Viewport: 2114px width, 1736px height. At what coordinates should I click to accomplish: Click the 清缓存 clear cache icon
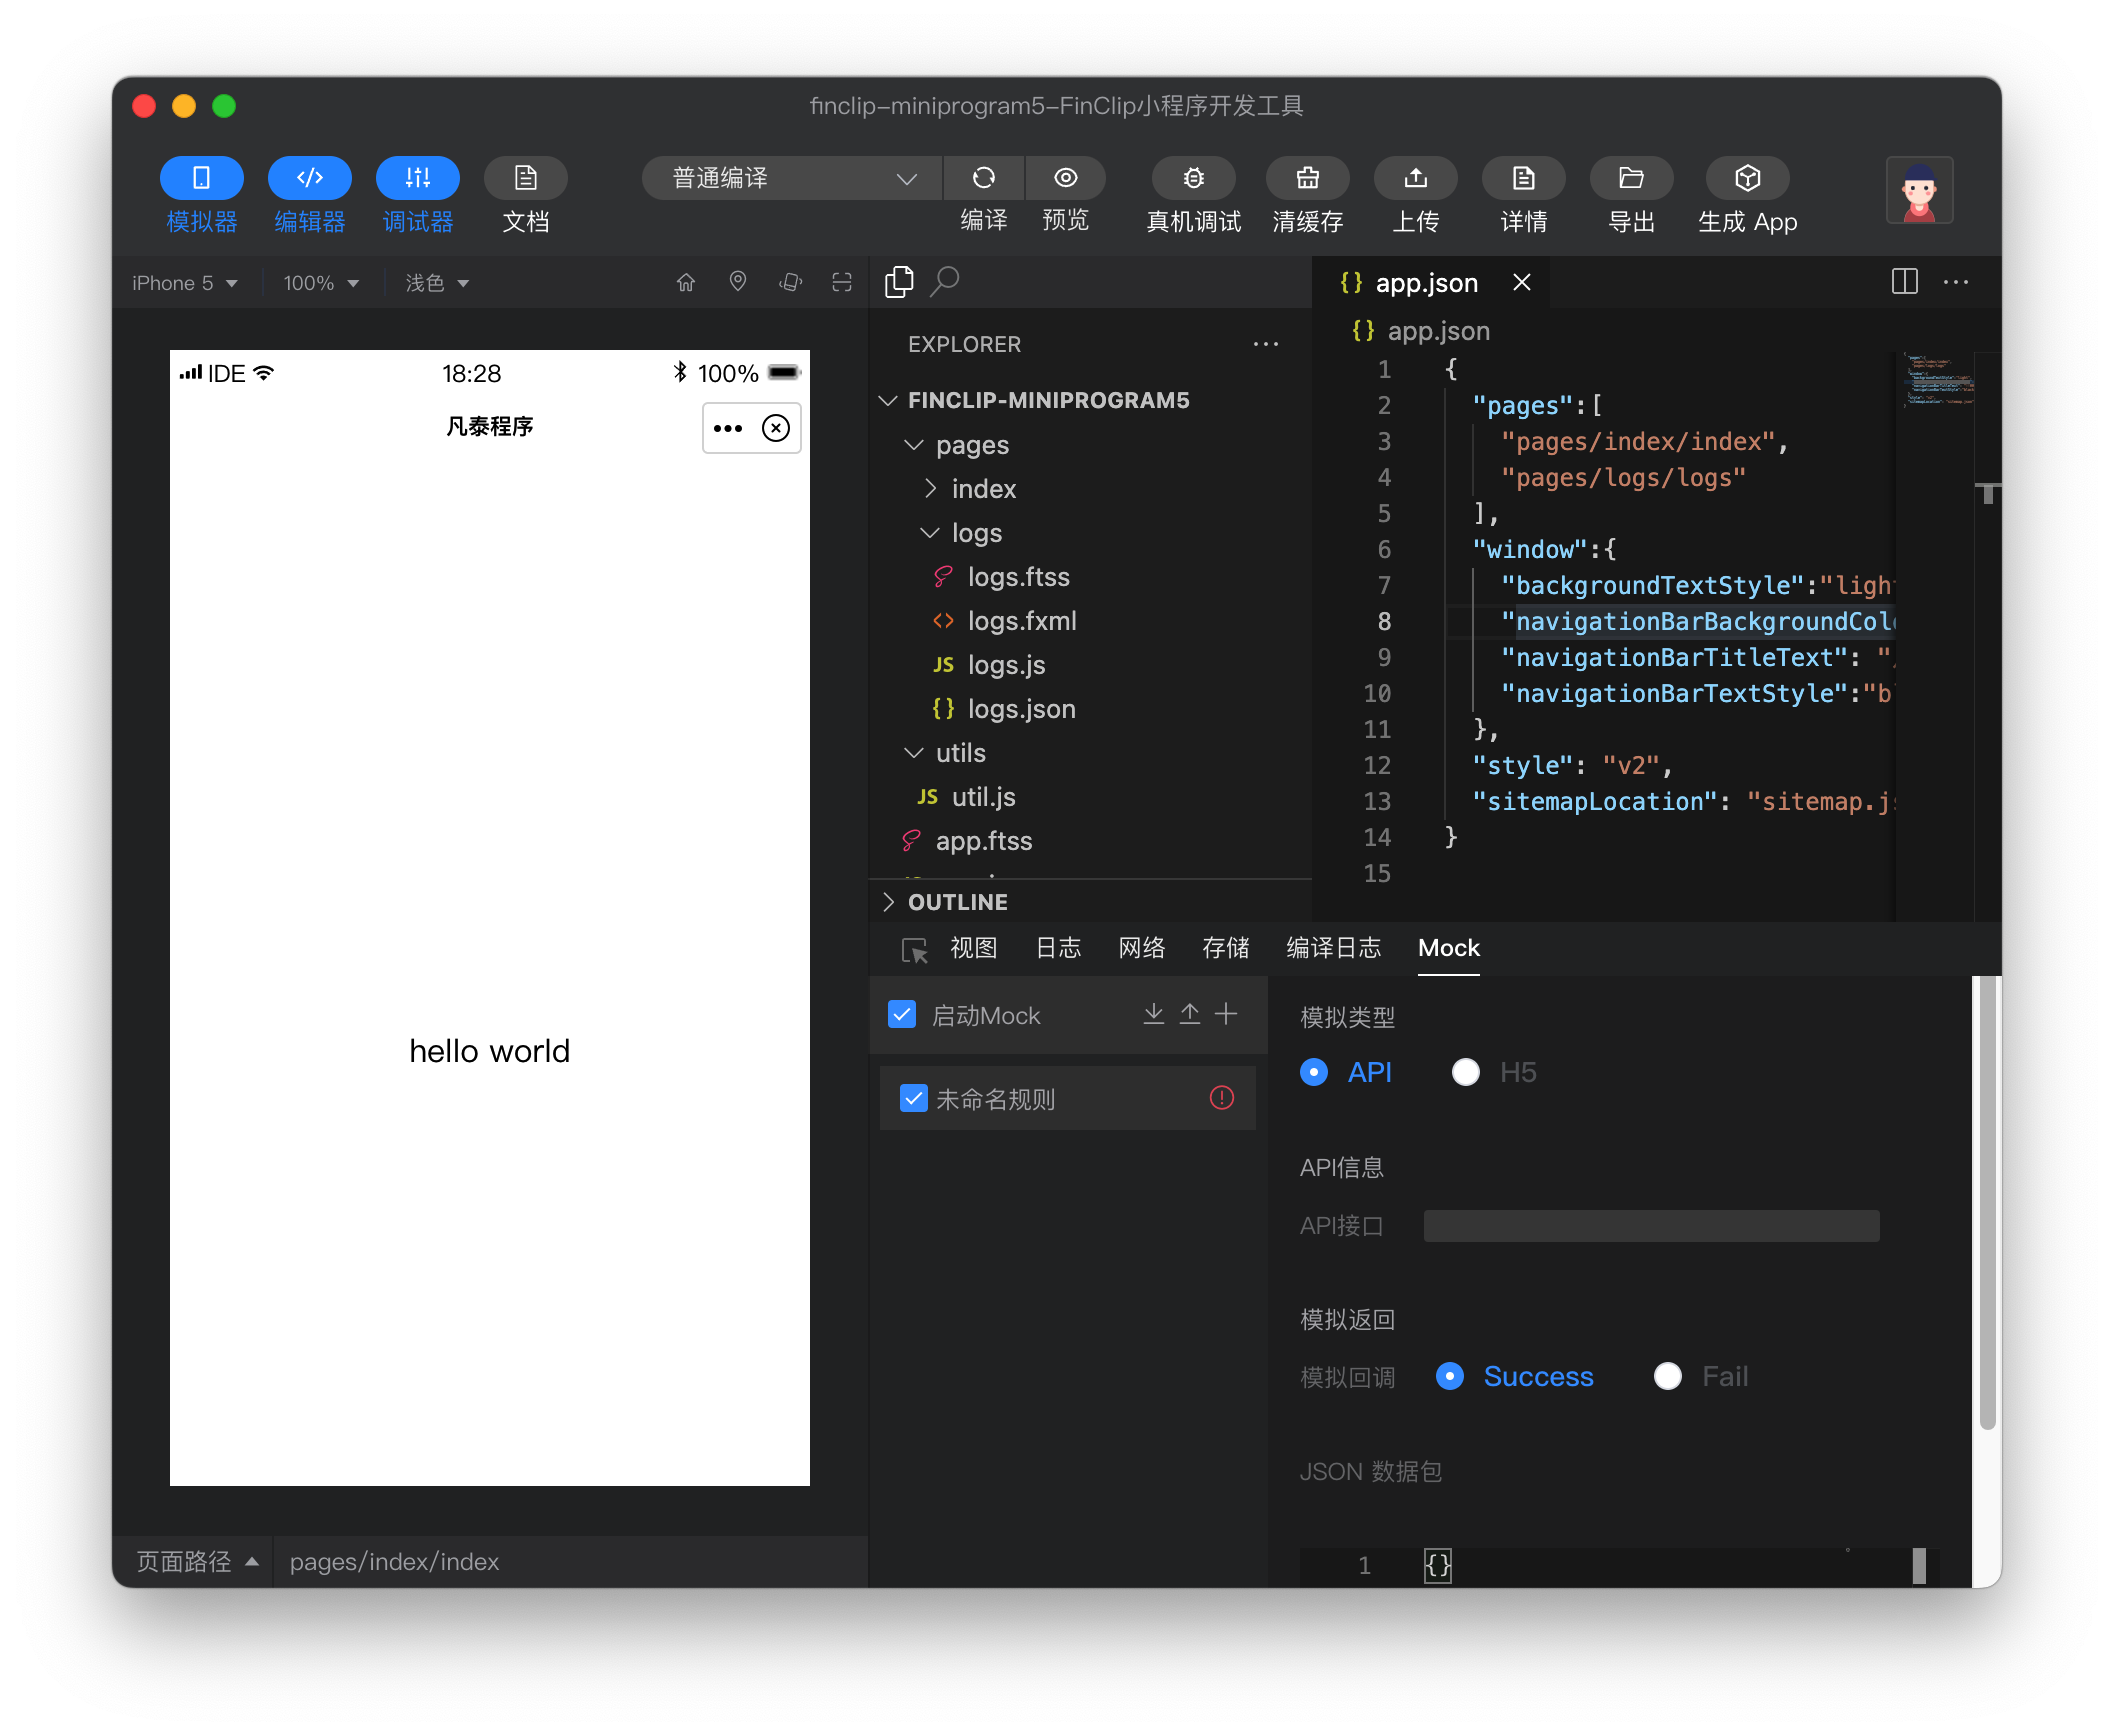tap(1307, 178)
